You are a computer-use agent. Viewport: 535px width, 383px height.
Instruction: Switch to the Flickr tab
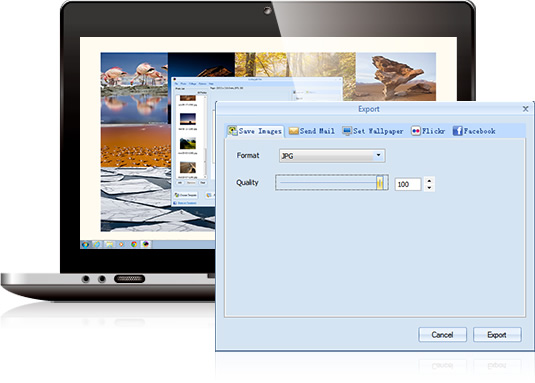pos(428,131)
